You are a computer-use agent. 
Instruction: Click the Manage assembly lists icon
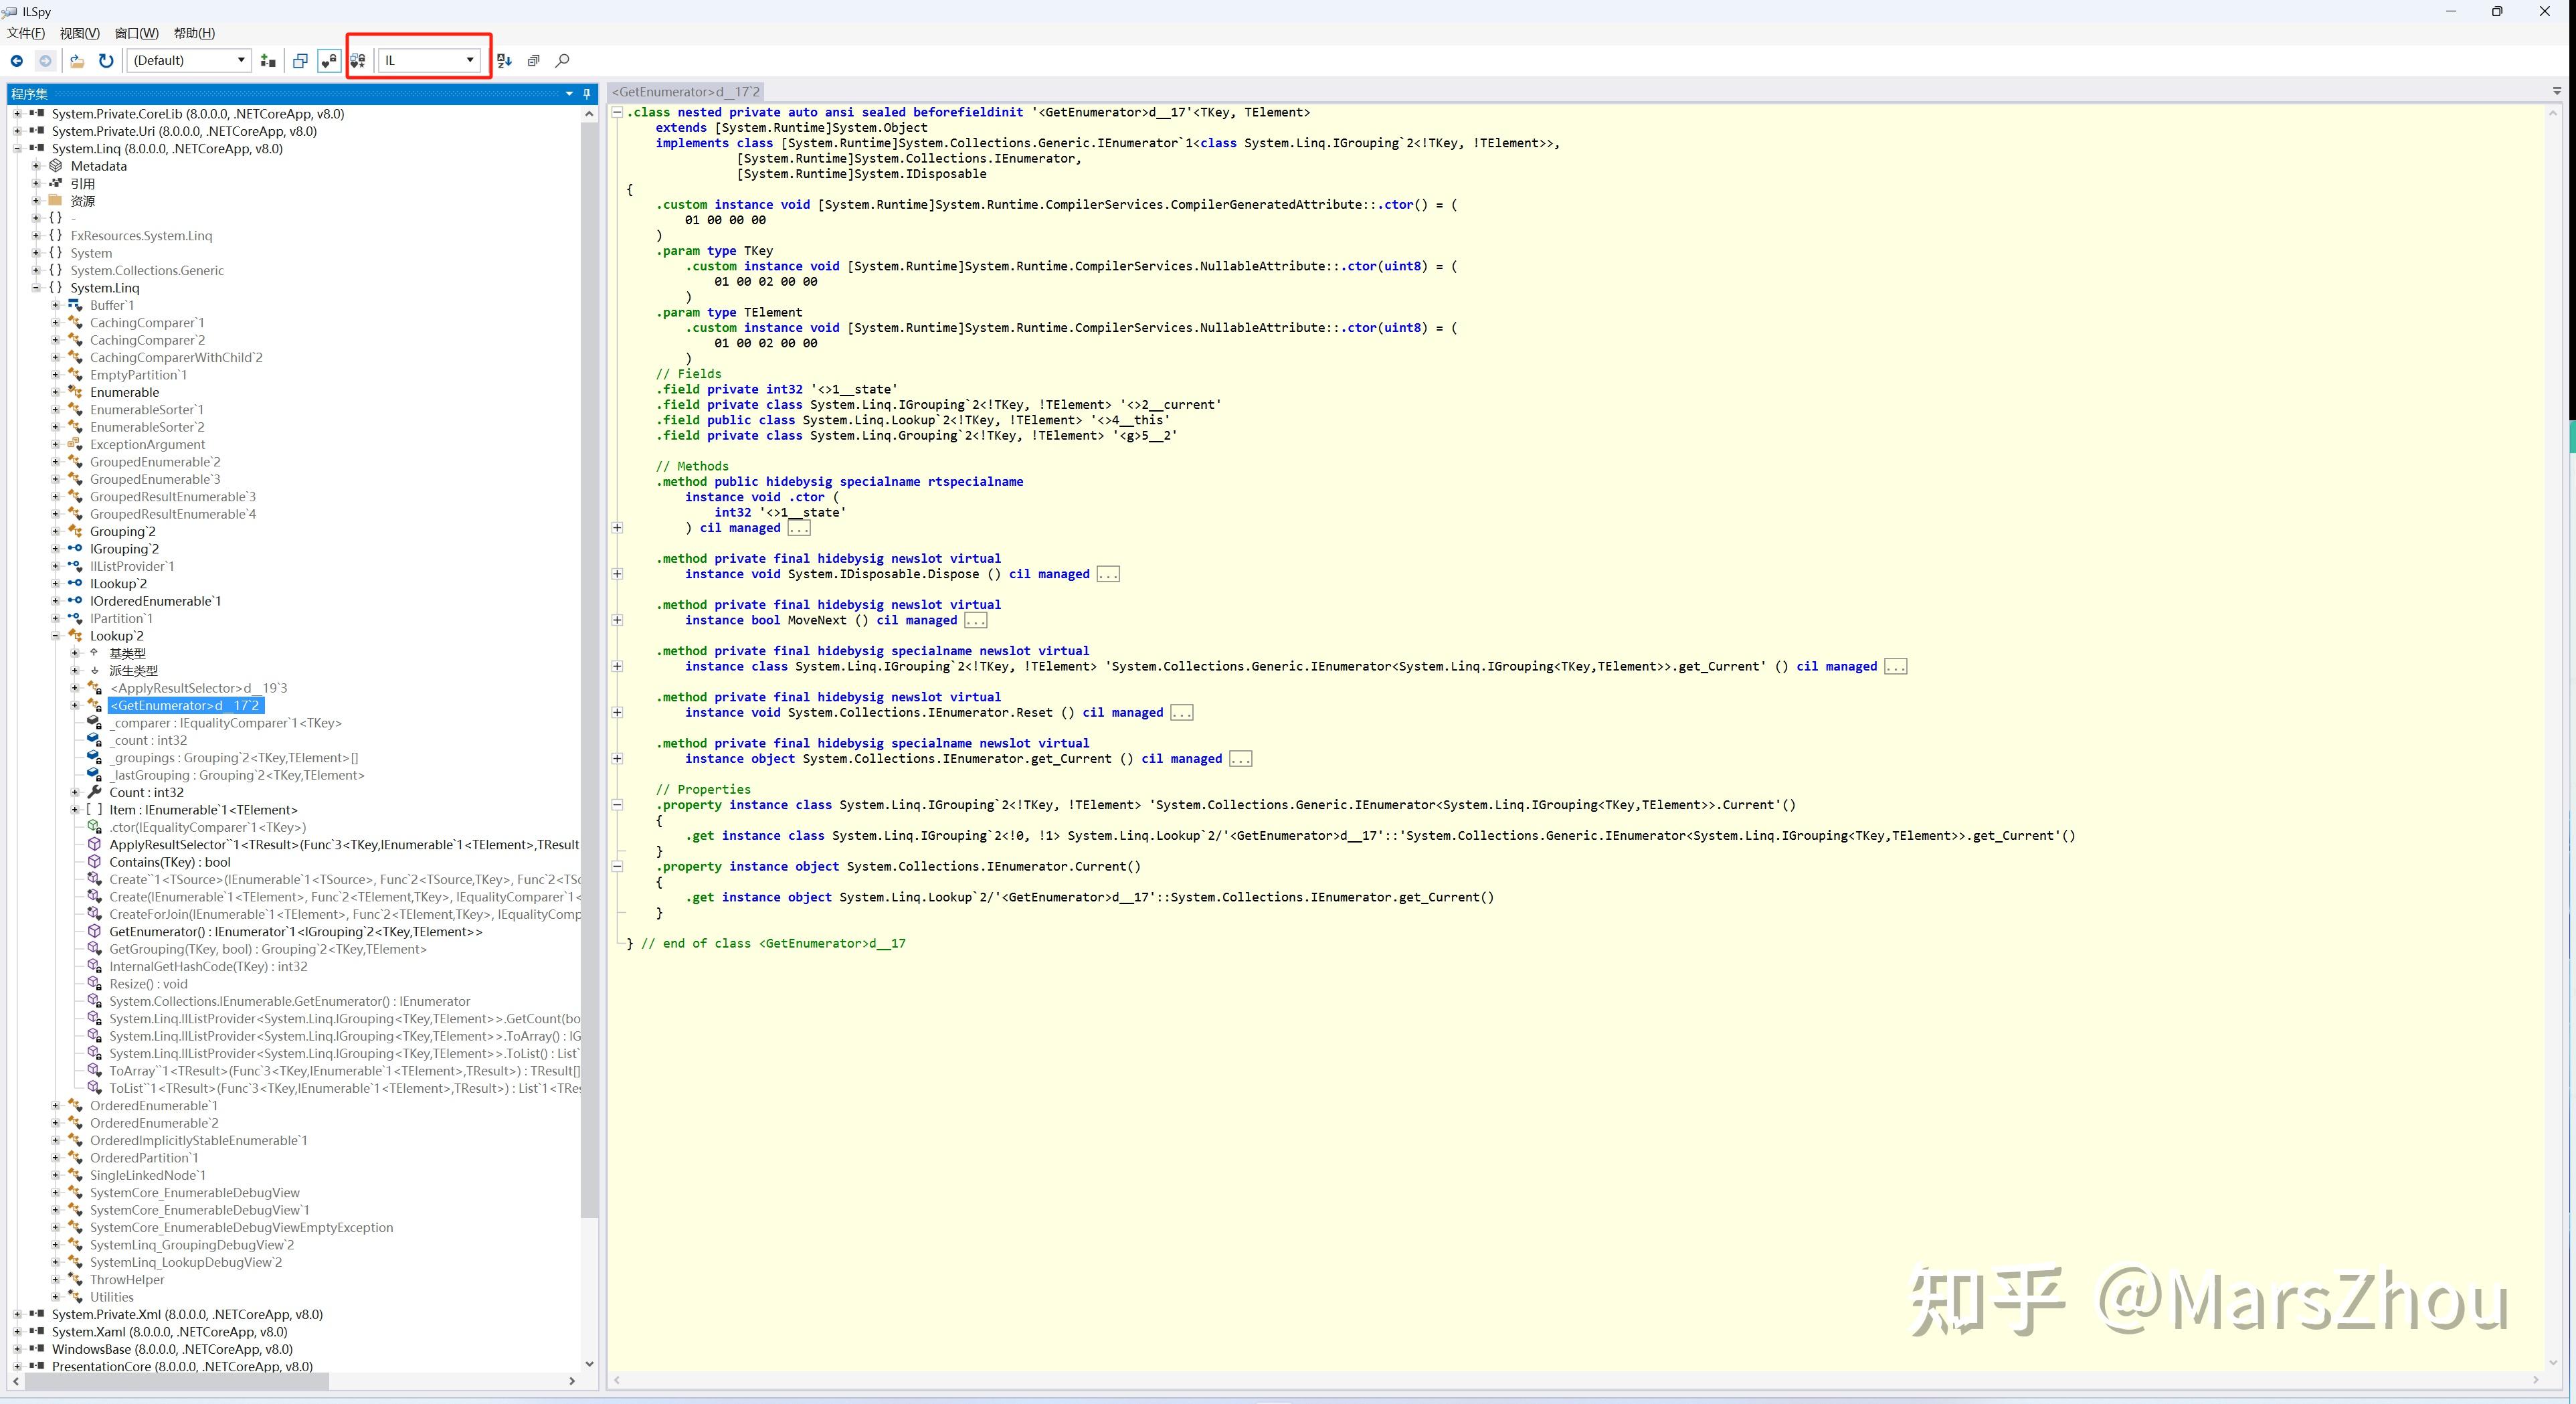[x=268, y=61]
